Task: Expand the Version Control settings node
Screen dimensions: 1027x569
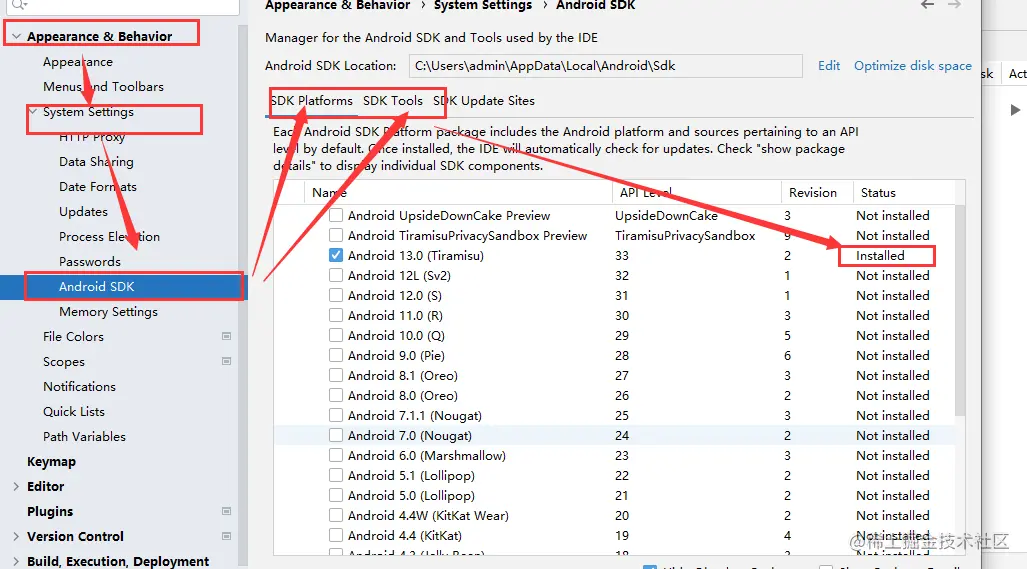Action: 16,536
